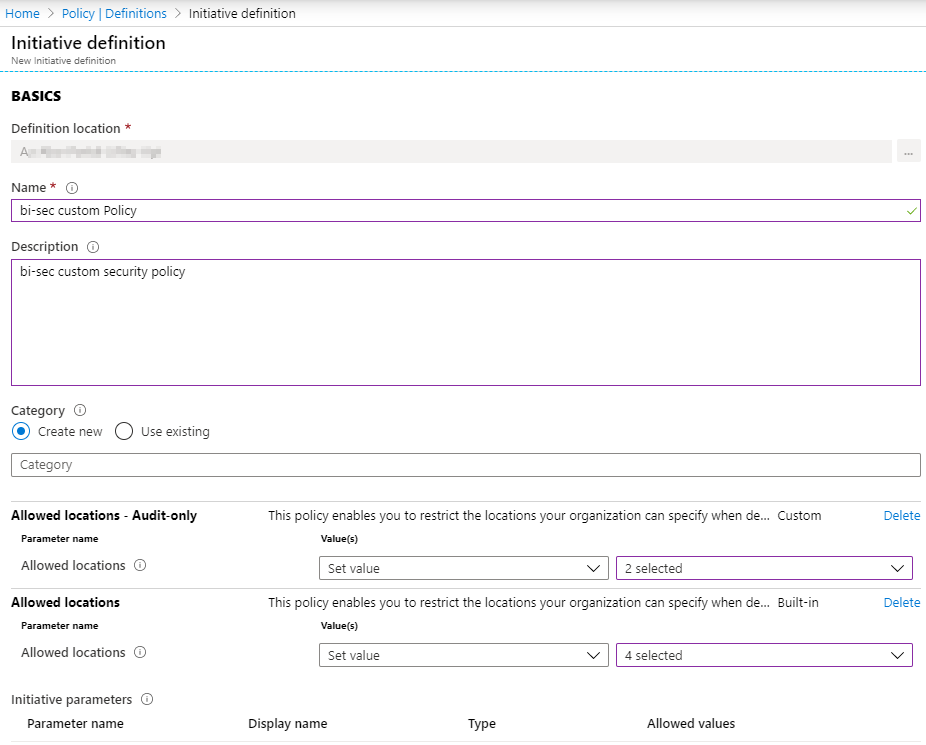Open Policy | Definitions from the breadcrumb
Viewport: 926px width, 745px height.
pyautogui.click(x=114, y=13)
